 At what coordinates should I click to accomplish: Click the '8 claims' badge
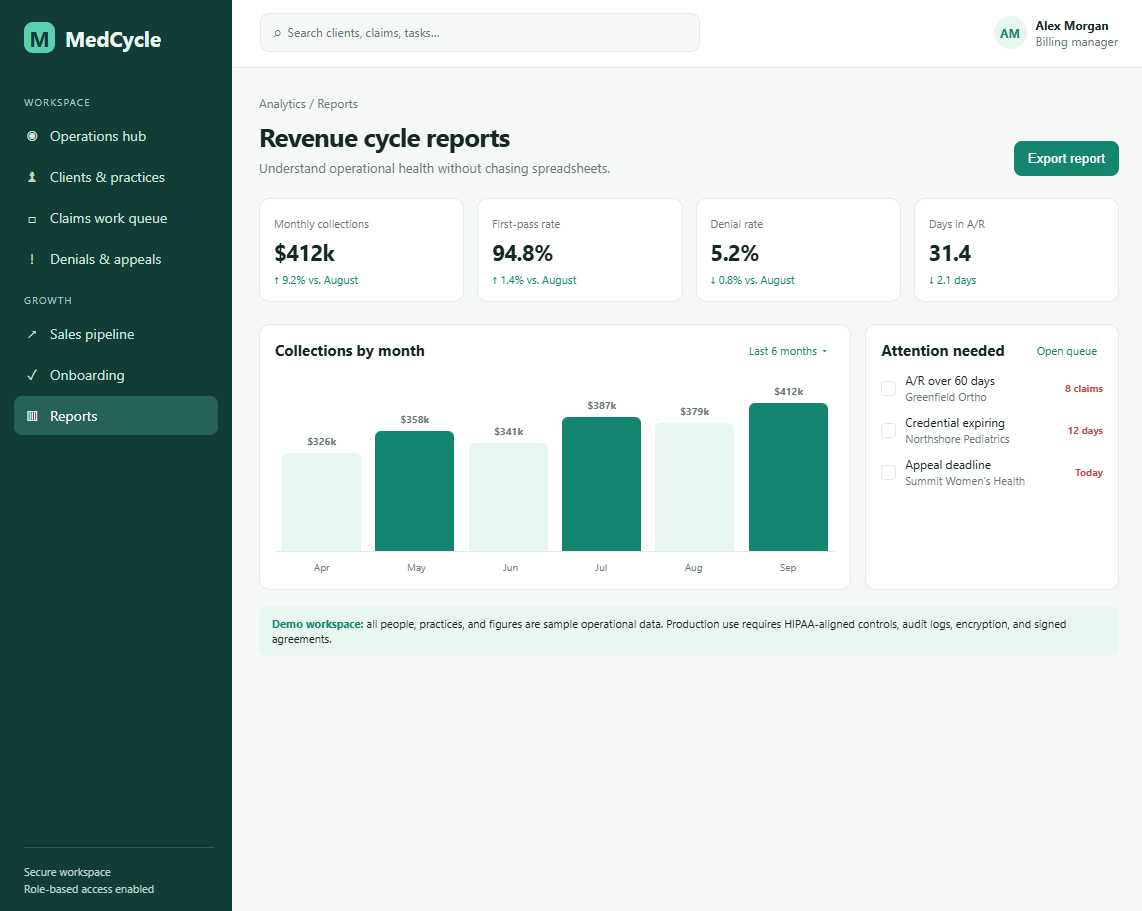tap(1084, 389)
